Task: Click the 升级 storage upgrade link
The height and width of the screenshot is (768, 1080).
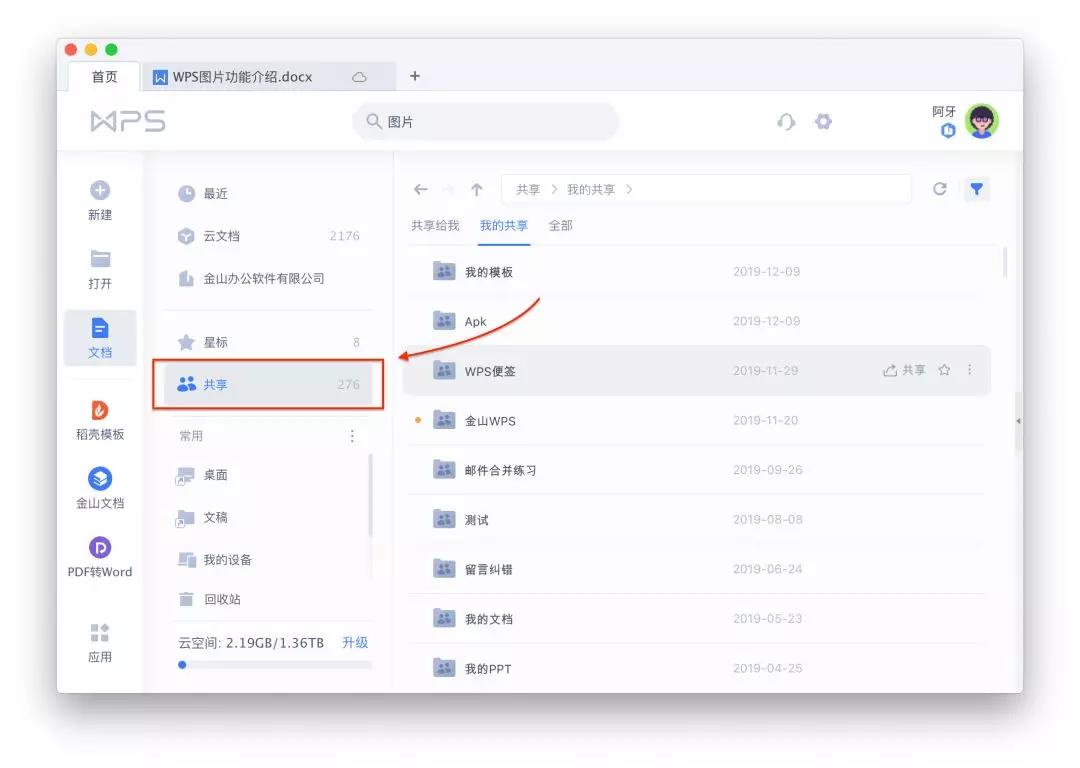Action: click(355, 642)
